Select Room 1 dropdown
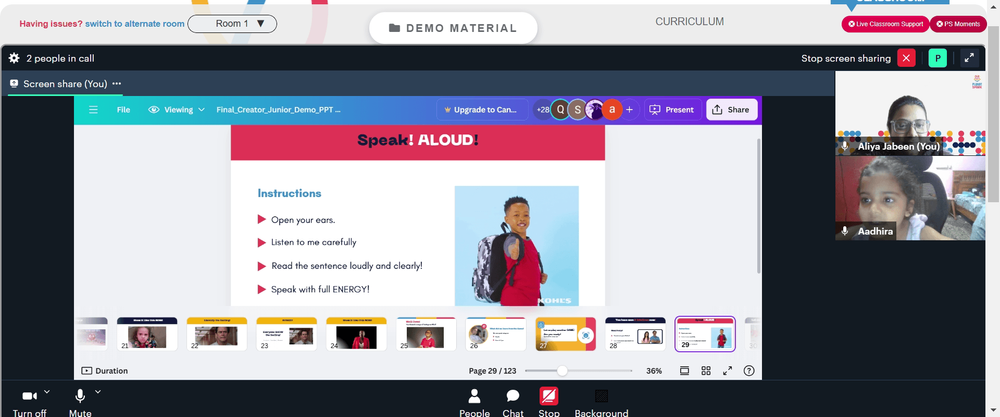This screenshot has height=417, width=1000. 232,24
